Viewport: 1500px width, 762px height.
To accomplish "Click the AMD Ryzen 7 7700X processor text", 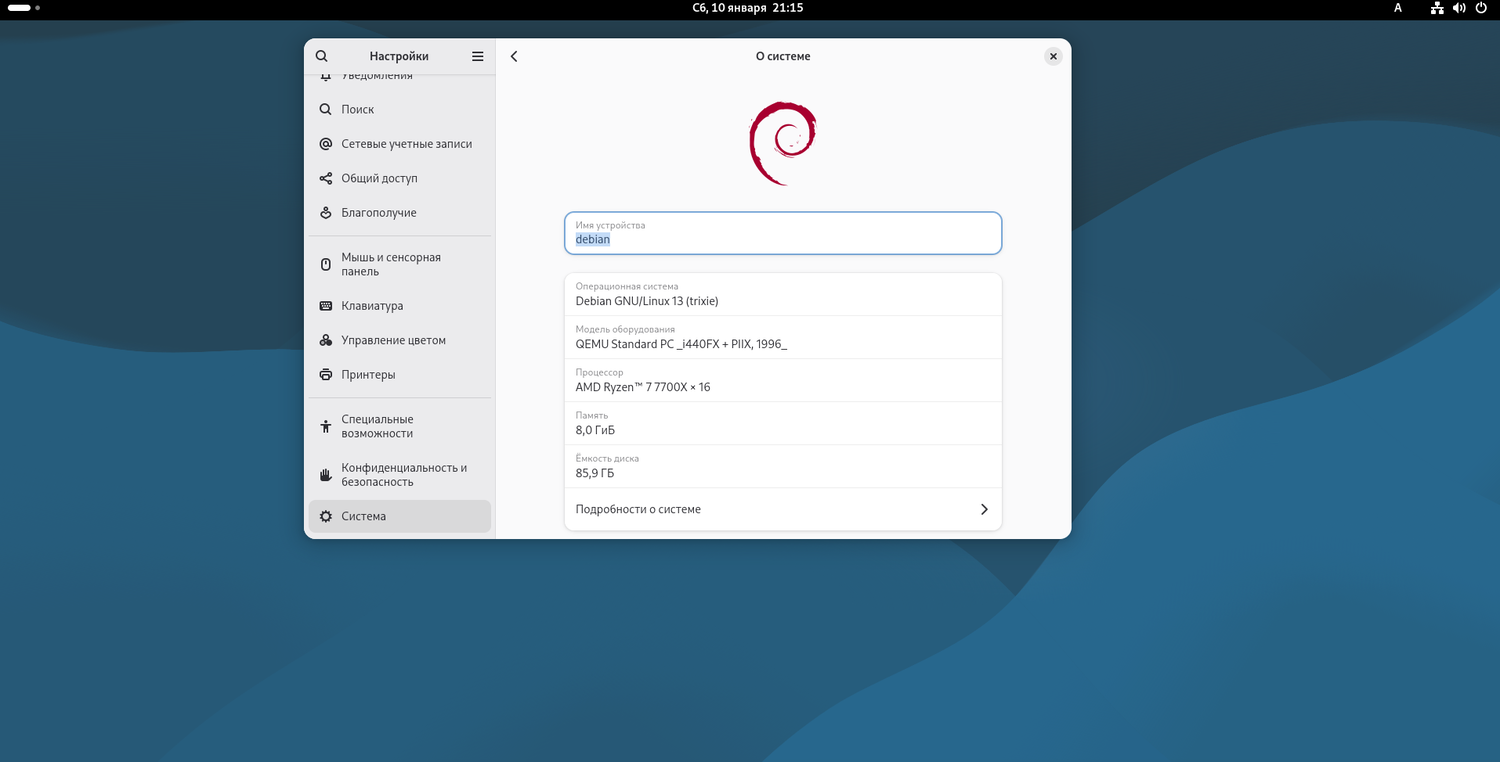I will point(643,387).
